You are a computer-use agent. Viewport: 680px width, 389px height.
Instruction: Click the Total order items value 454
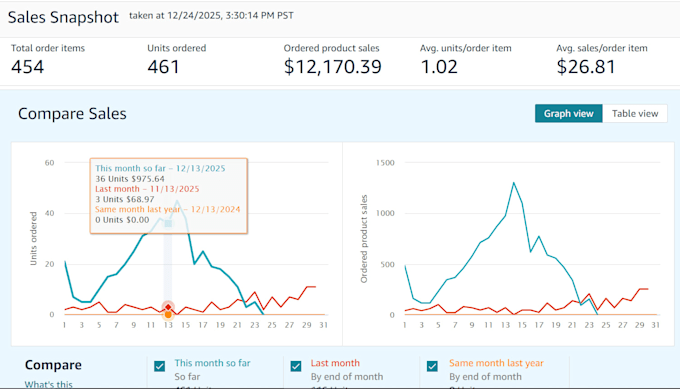click(x=28, y=67)
